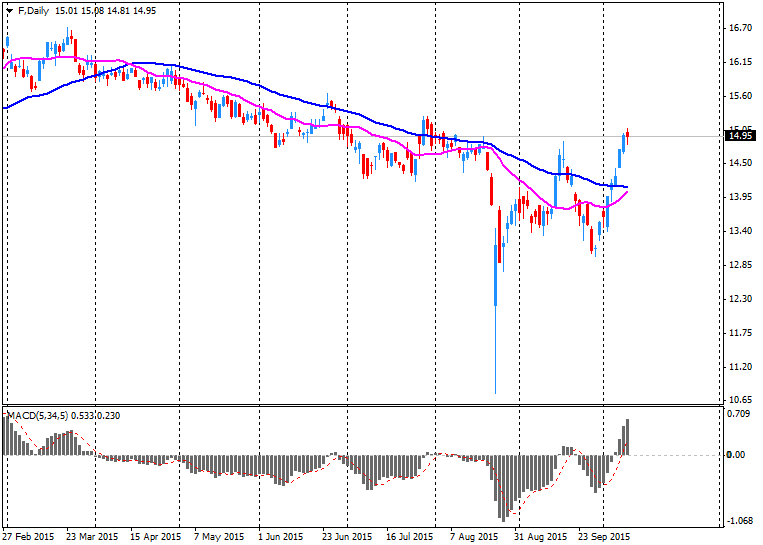Click the 11.20 price scale label
Screen dimensions: 763x545
[741, 367]
